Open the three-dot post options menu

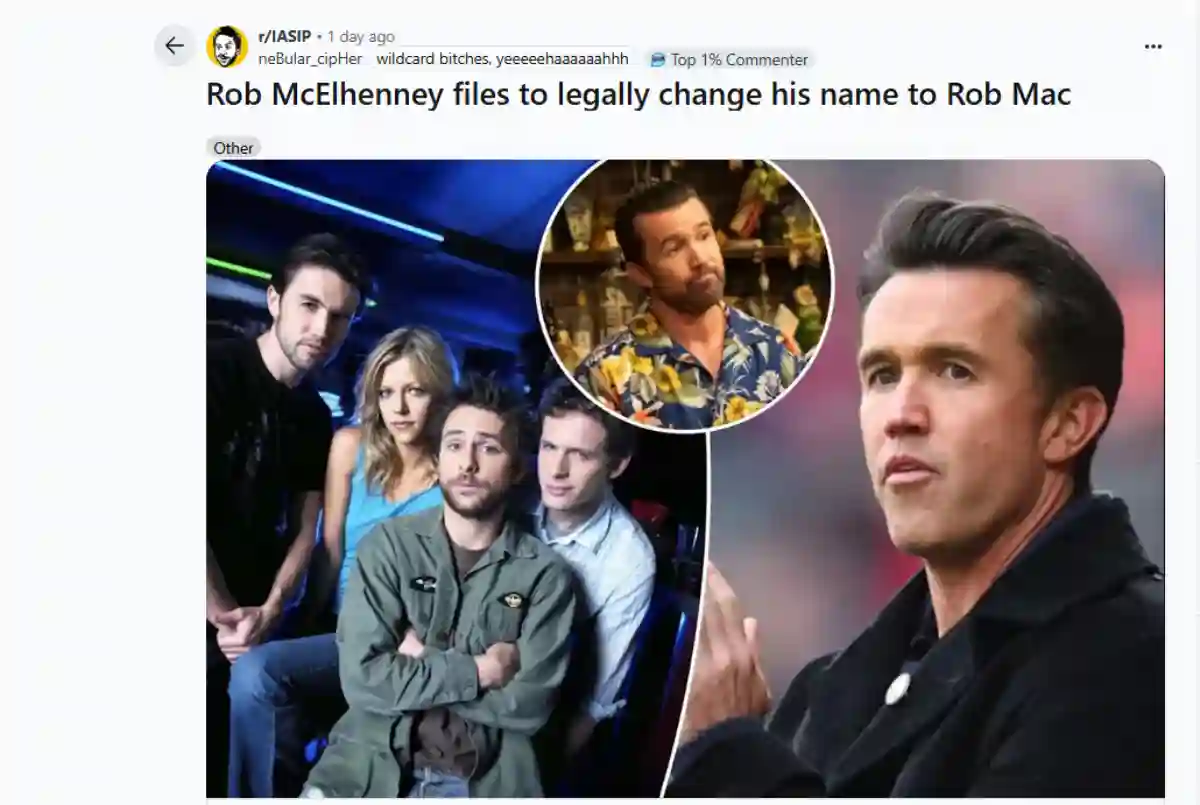[x=1153, y=47]
